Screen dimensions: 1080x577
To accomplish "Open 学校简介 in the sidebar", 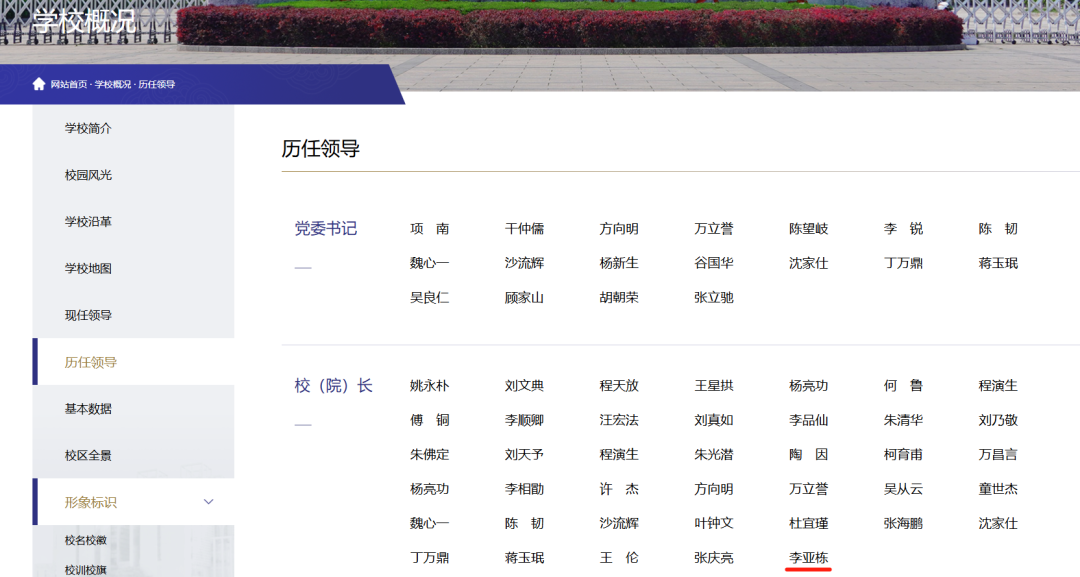I will pos(88,128).
